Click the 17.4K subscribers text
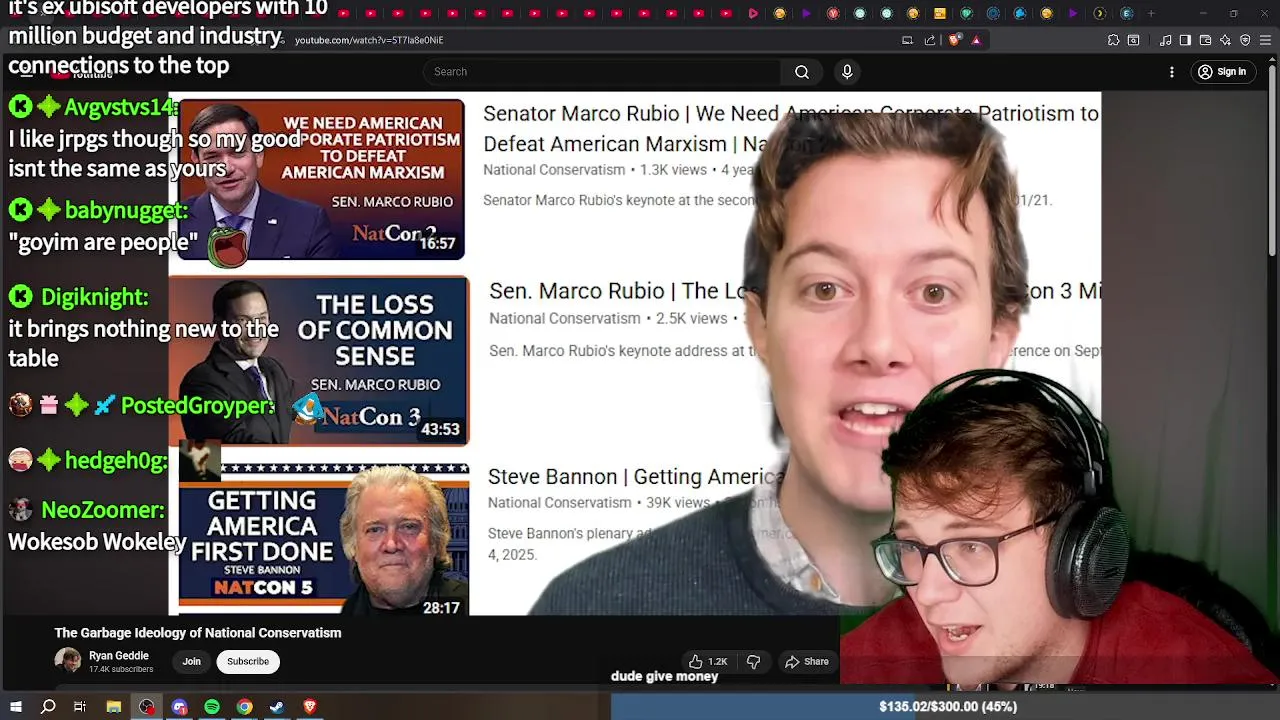Screen dimensions: 1280x720 click(121, 669)
